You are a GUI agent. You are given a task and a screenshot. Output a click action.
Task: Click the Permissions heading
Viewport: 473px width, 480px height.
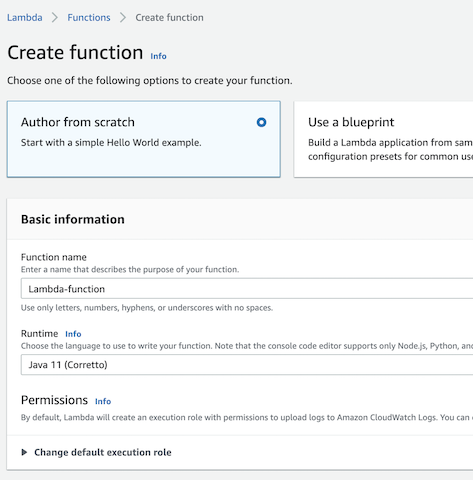click(x=54, y=400)
